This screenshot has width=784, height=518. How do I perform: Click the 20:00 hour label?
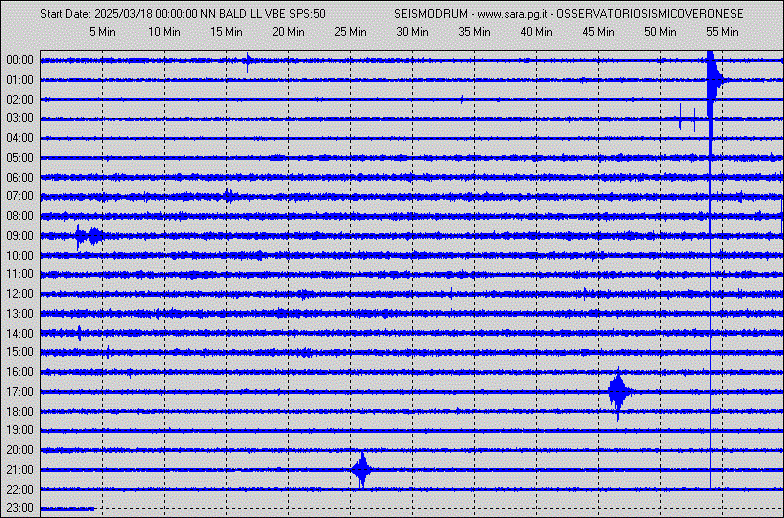pyautogui.click(x=20, y=450)
